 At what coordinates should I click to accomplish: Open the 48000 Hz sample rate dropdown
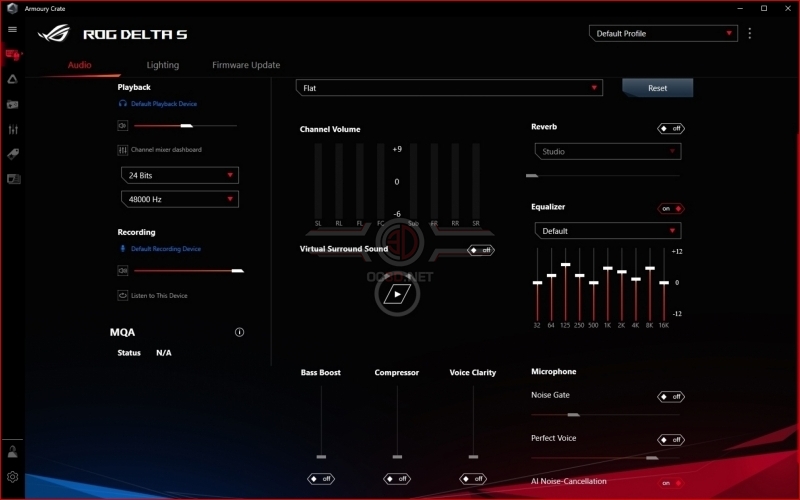point(180,199)
